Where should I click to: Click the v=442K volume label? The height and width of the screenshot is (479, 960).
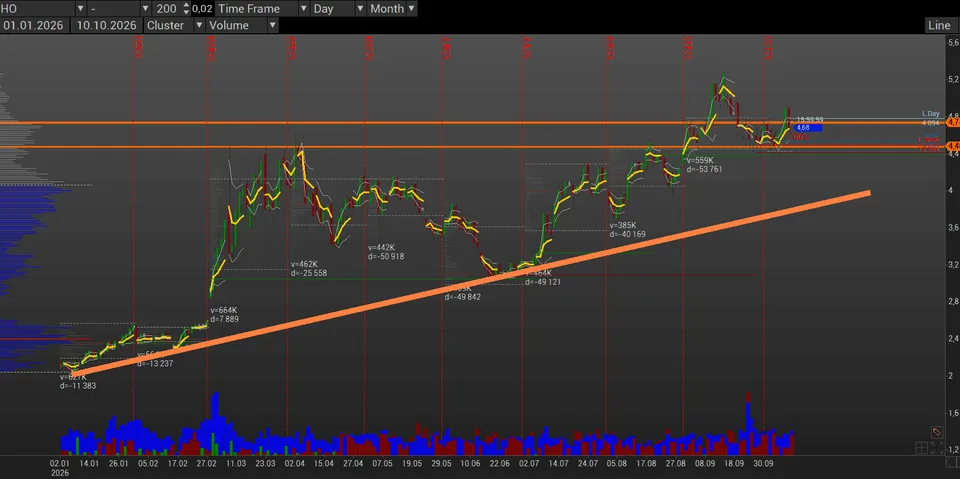click(x=381, y=247)
